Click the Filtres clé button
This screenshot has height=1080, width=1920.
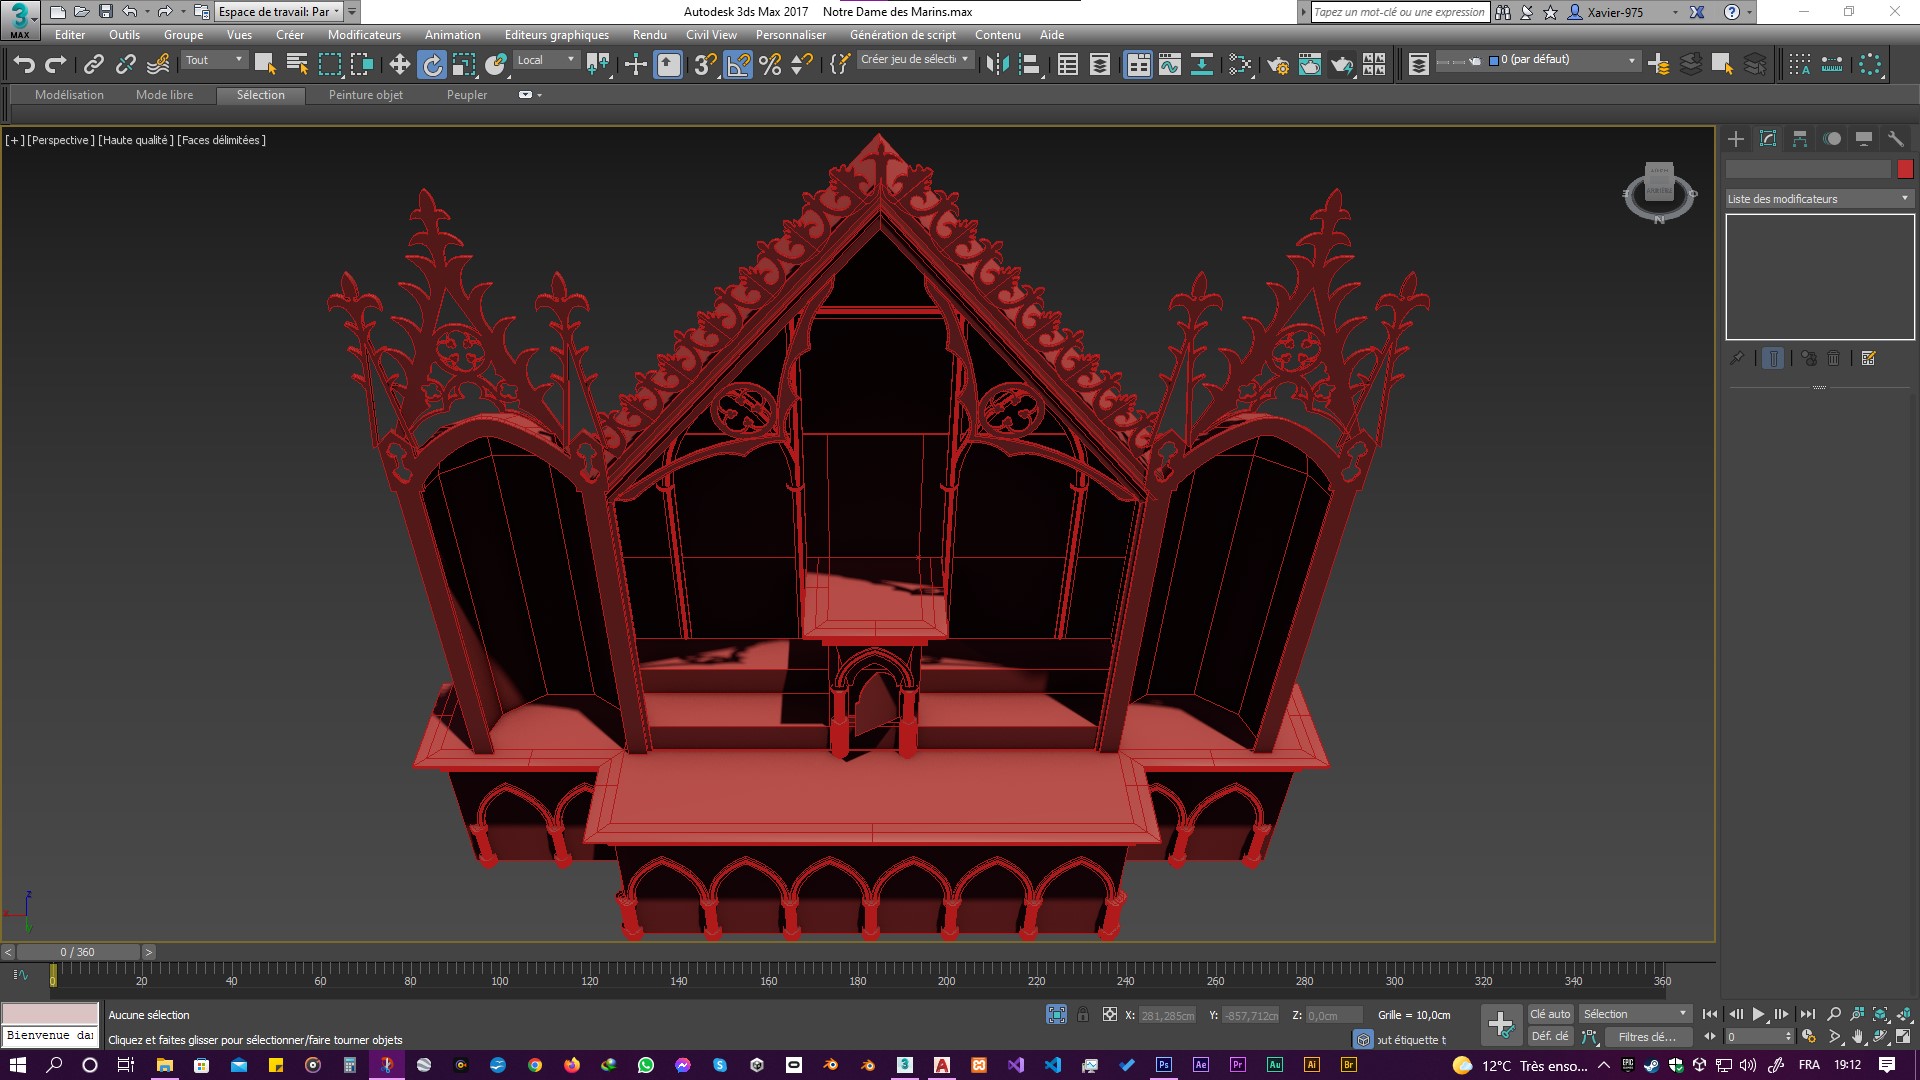coord(1647,1037)
